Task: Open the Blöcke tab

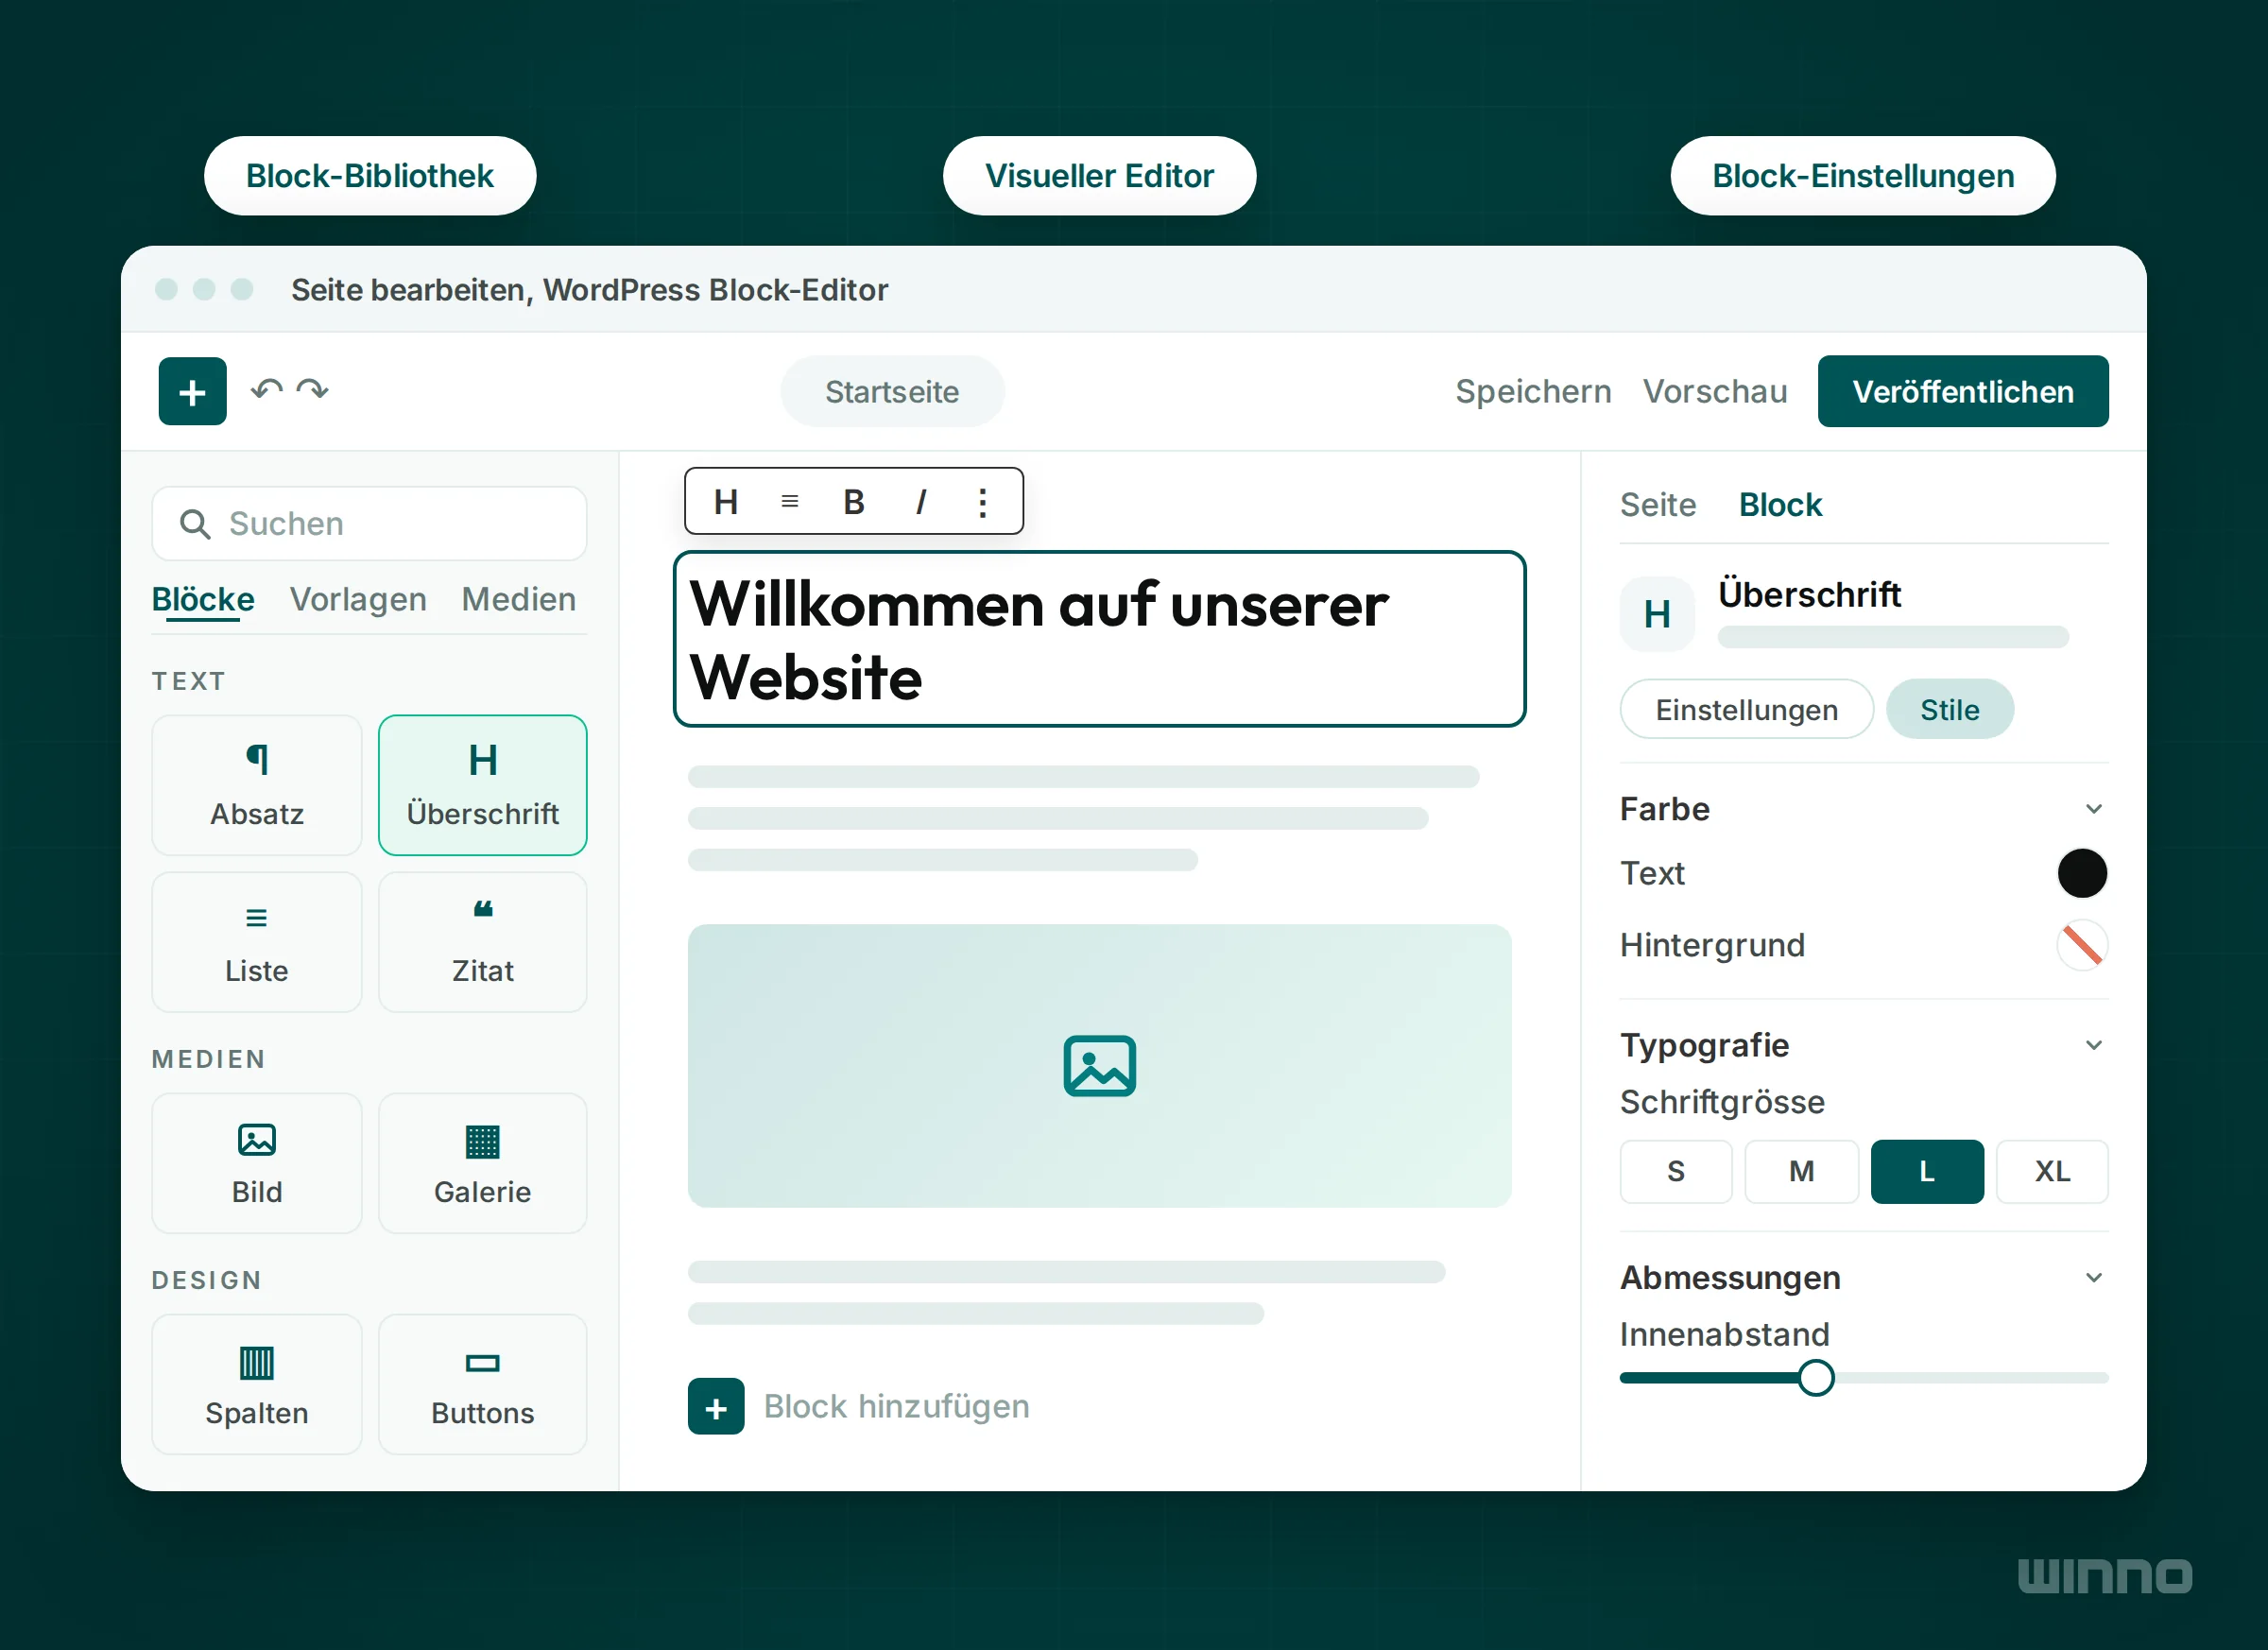Action: coord(203,599)
